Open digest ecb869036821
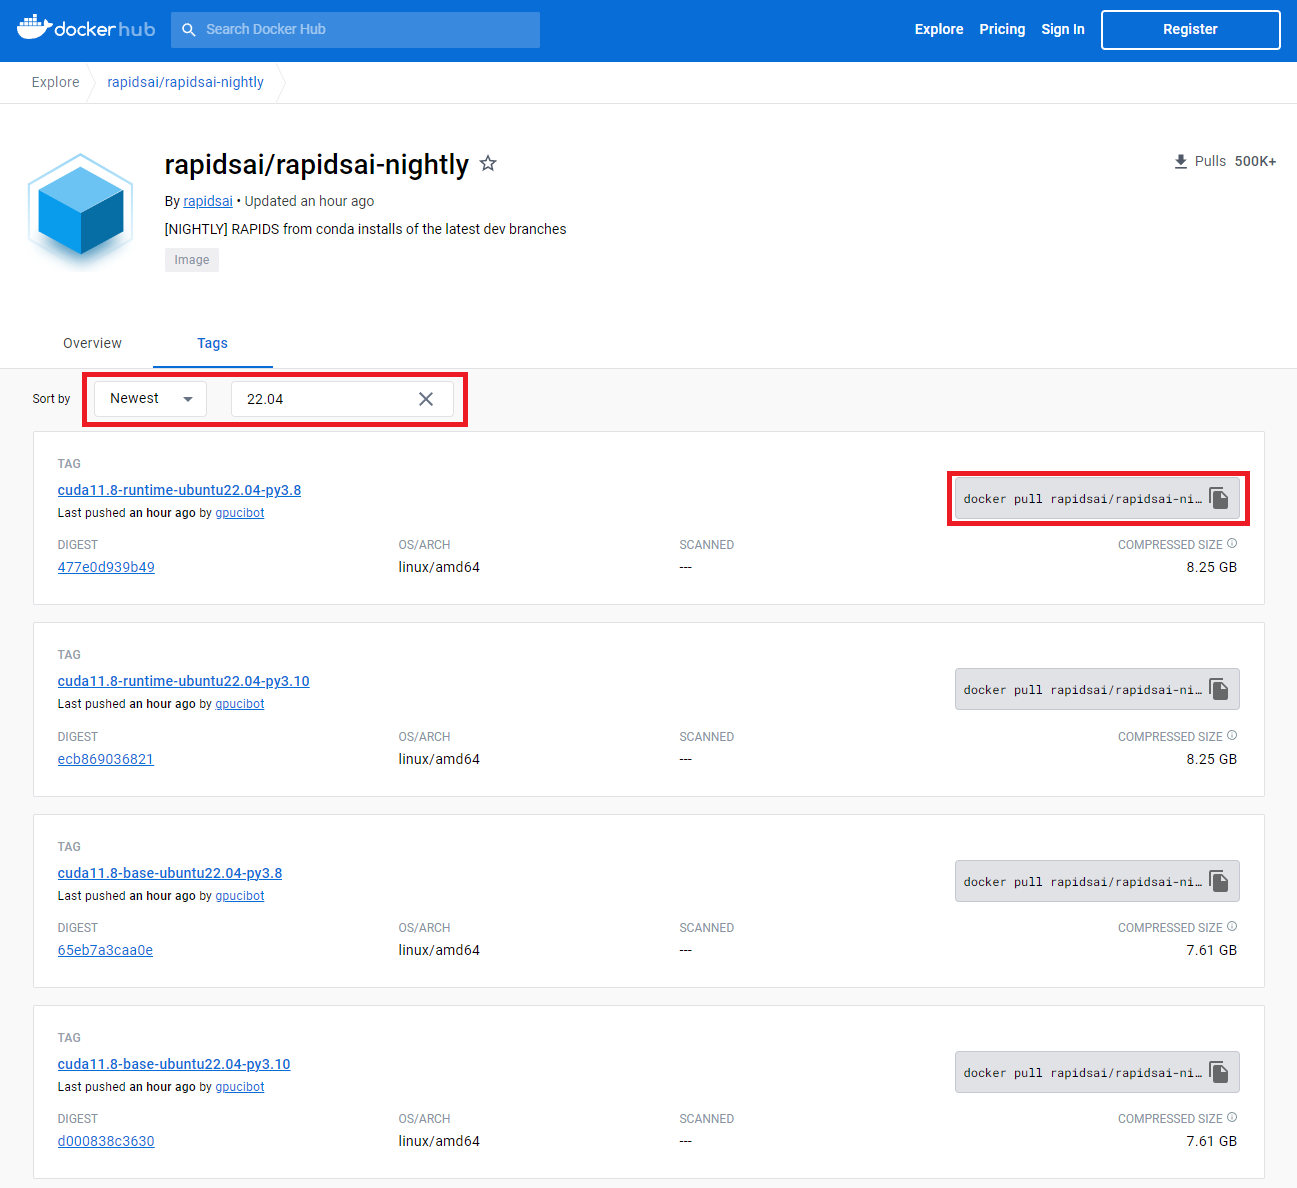The width and height of the screenshot is (1297, 1188). [x=105, y=759]
